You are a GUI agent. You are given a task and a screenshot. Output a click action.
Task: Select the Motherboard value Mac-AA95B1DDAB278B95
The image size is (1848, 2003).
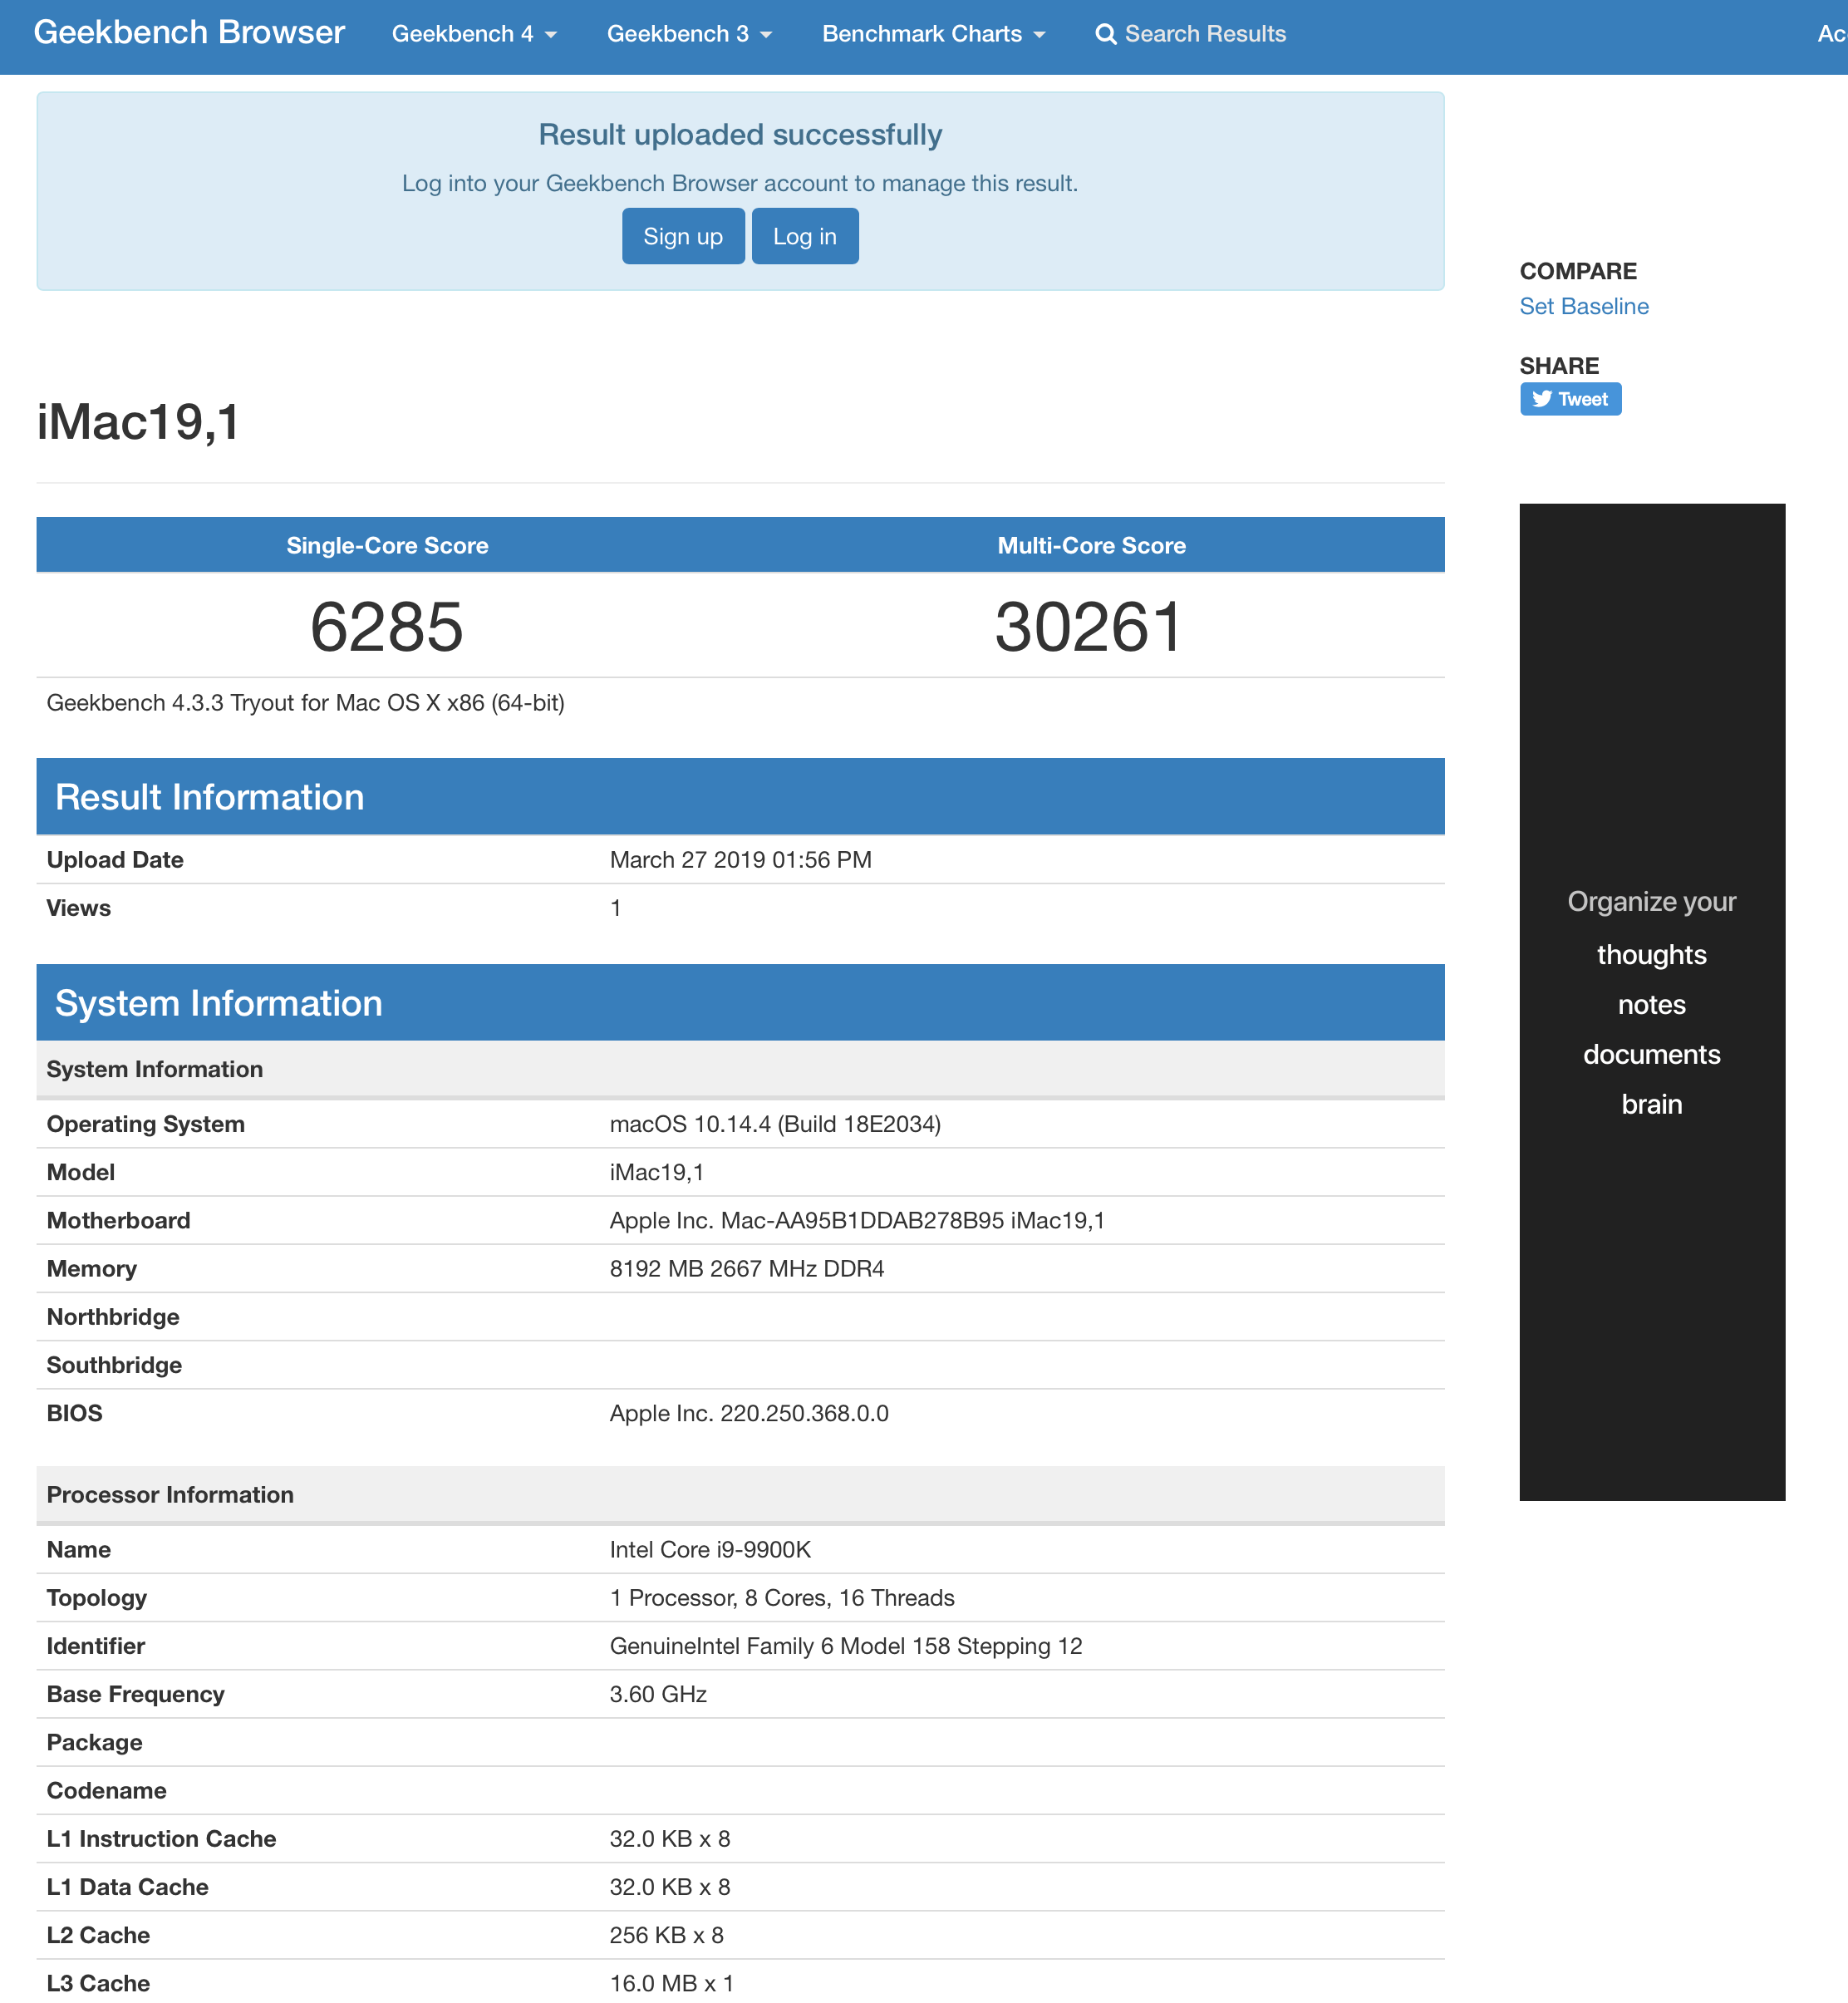(x=857, y=1220)
